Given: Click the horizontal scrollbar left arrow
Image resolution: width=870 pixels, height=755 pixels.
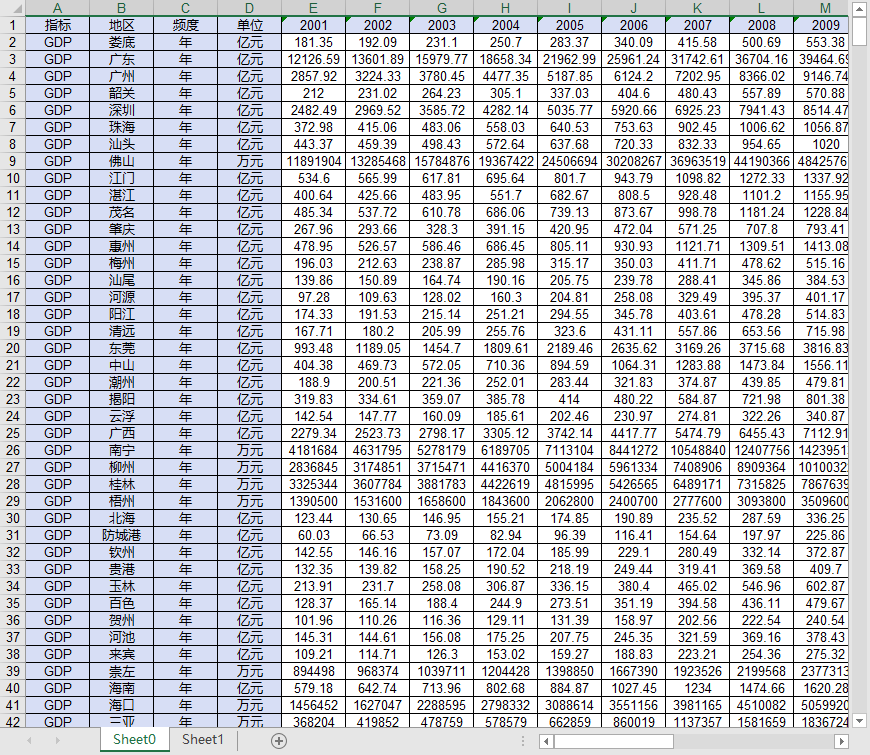Looking at the screenshot, I should point(546,741).
